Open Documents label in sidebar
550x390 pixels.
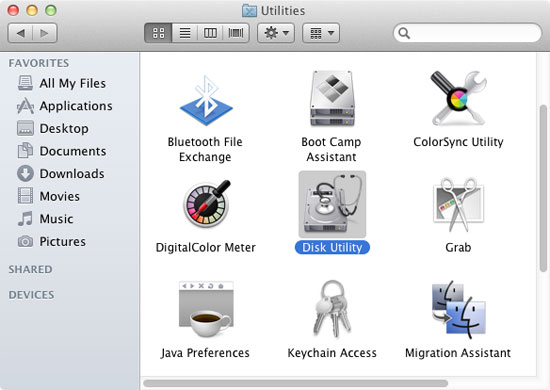click(x=73, y=151)
